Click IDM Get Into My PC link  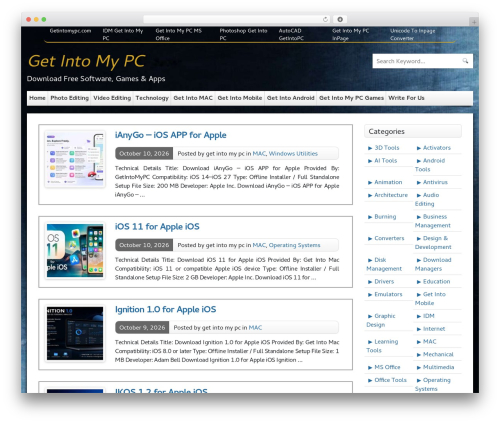(x=123, y=34)
